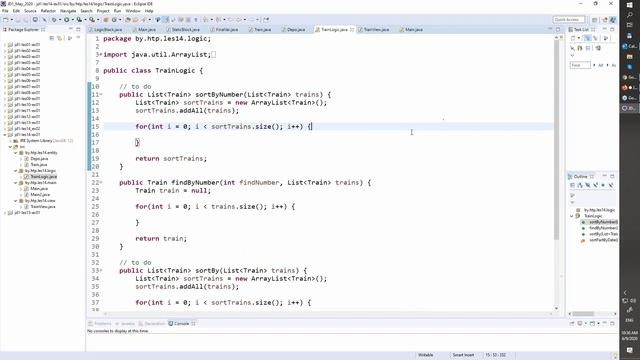Click the New file toolbar icon
640x360 pixels.
point(6,20)
